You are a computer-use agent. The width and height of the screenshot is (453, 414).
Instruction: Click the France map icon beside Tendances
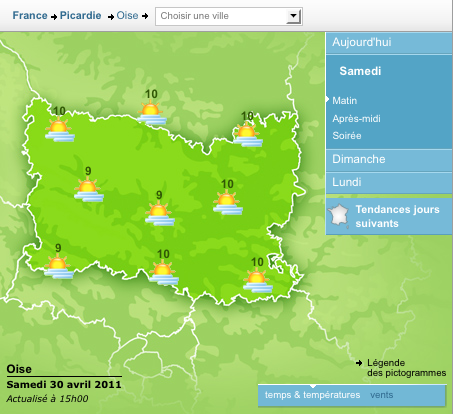coord(338,216)
